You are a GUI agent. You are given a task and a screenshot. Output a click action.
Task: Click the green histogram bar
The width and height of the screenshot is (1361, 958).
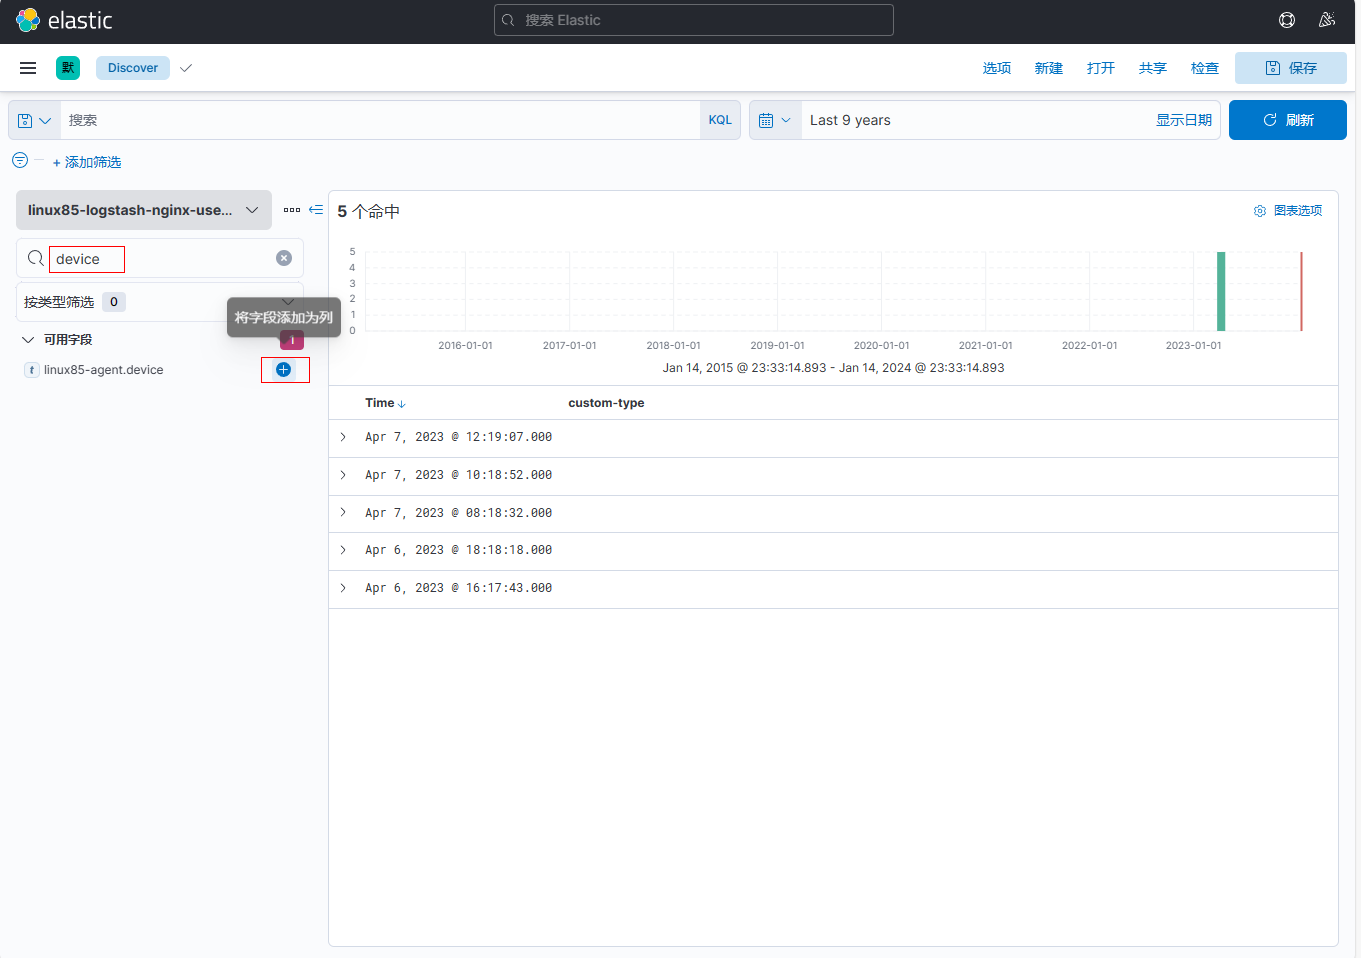pos(1221,291)
